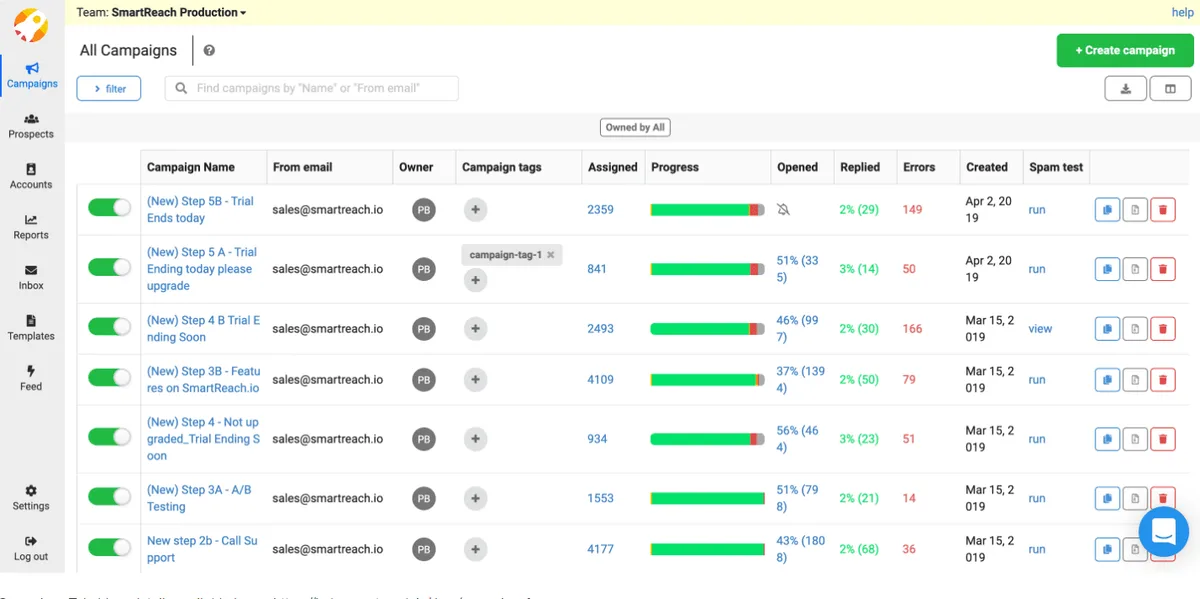Image resolution: width=1200 pixels, height=599 pixels.
Task: Disable the Step 3A - A/B Testing campaign
Action: pyautogui.click(x=108, y=497)
